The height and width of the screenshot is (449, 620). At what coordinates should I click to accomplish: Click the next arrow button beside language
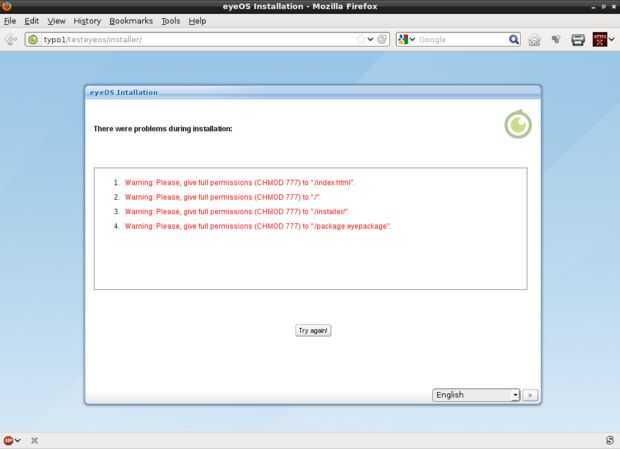tap(530, 395)
